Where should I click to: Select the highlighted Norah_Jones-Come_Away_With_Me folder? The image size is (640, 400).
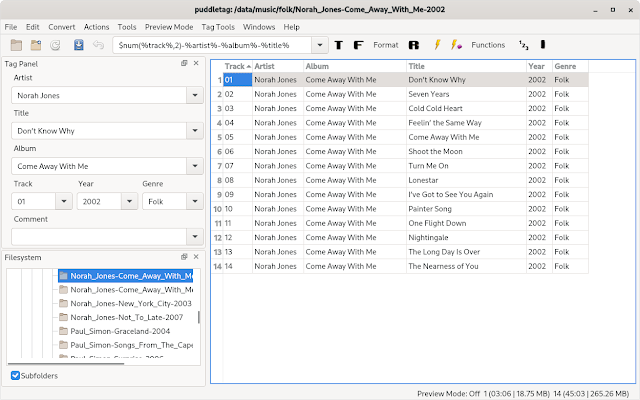point(126,276)
